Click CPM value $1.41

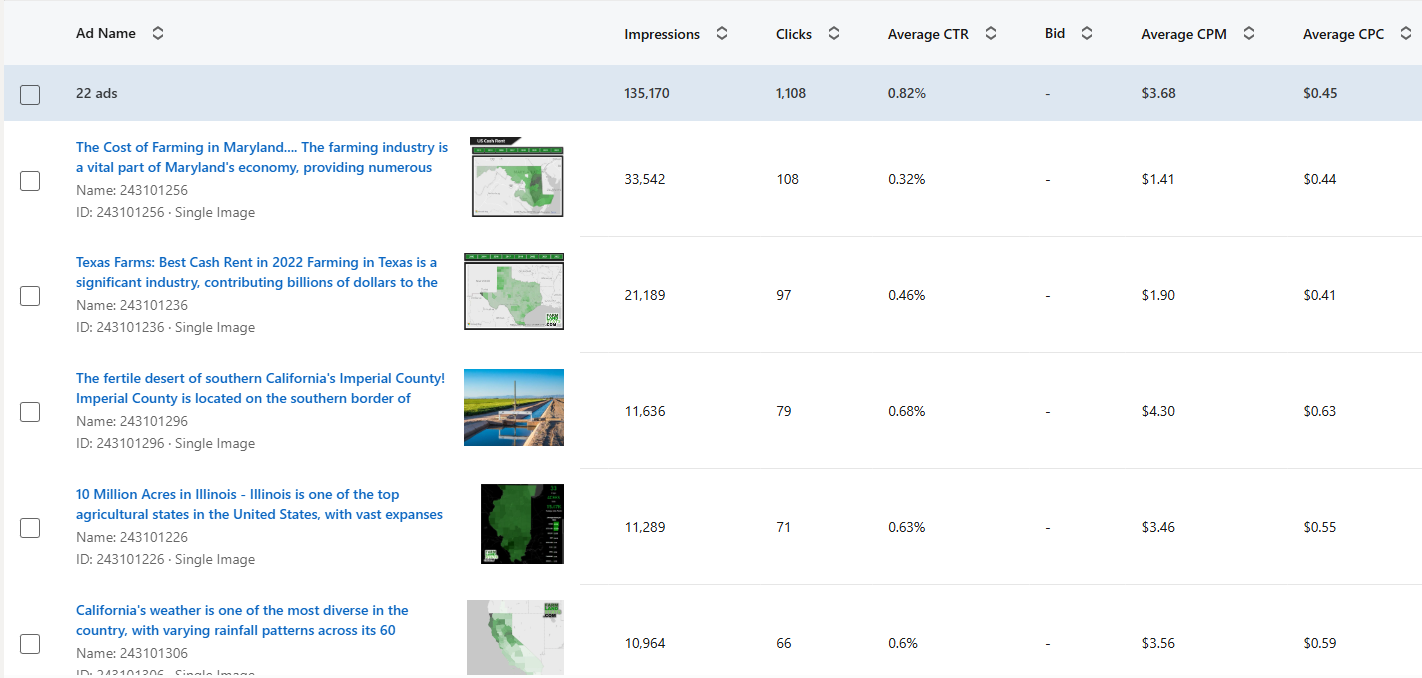[x=1158, y=179]
